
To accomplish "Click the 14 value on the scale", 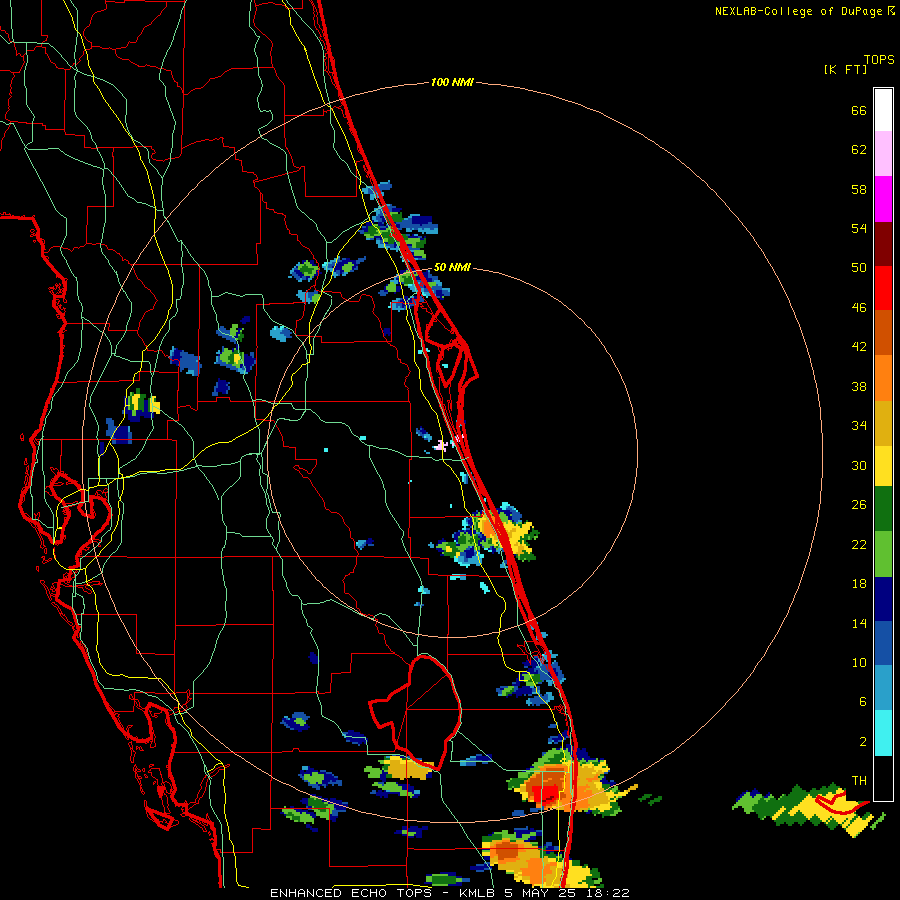I will 859,623.
